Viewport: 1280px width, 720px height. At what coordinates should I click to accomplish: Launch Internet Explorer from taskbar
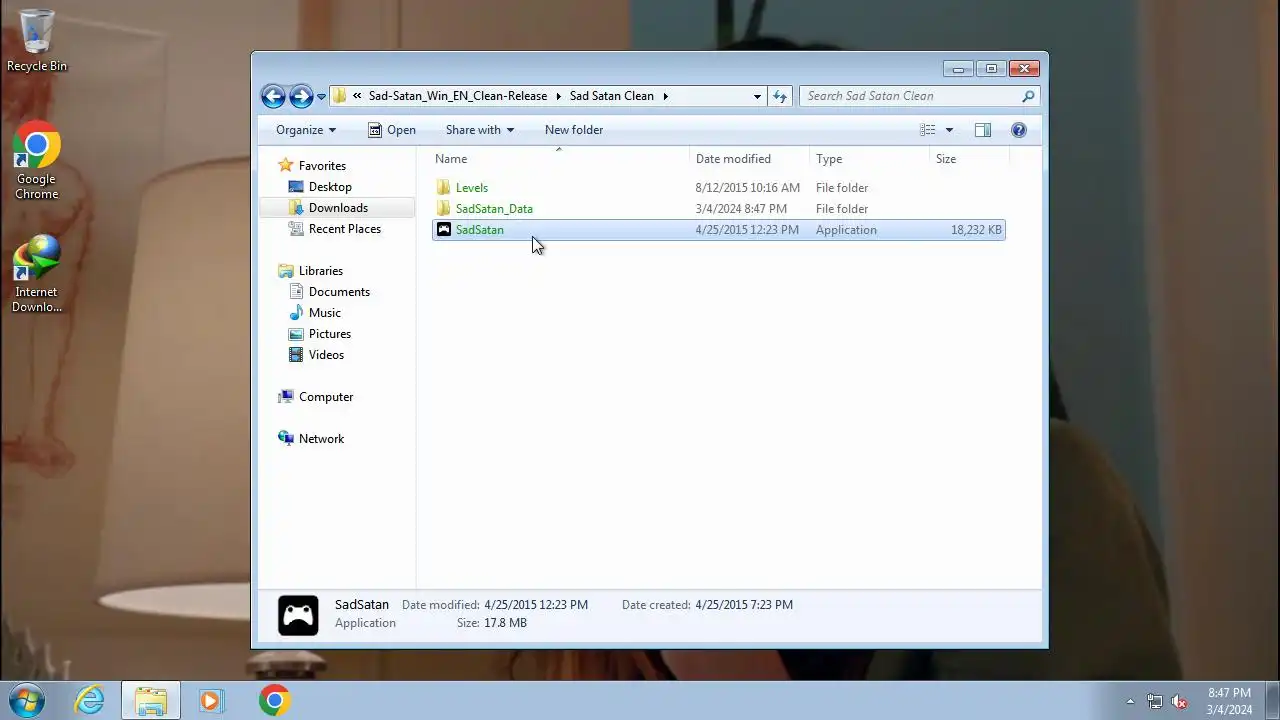[90, 701]
